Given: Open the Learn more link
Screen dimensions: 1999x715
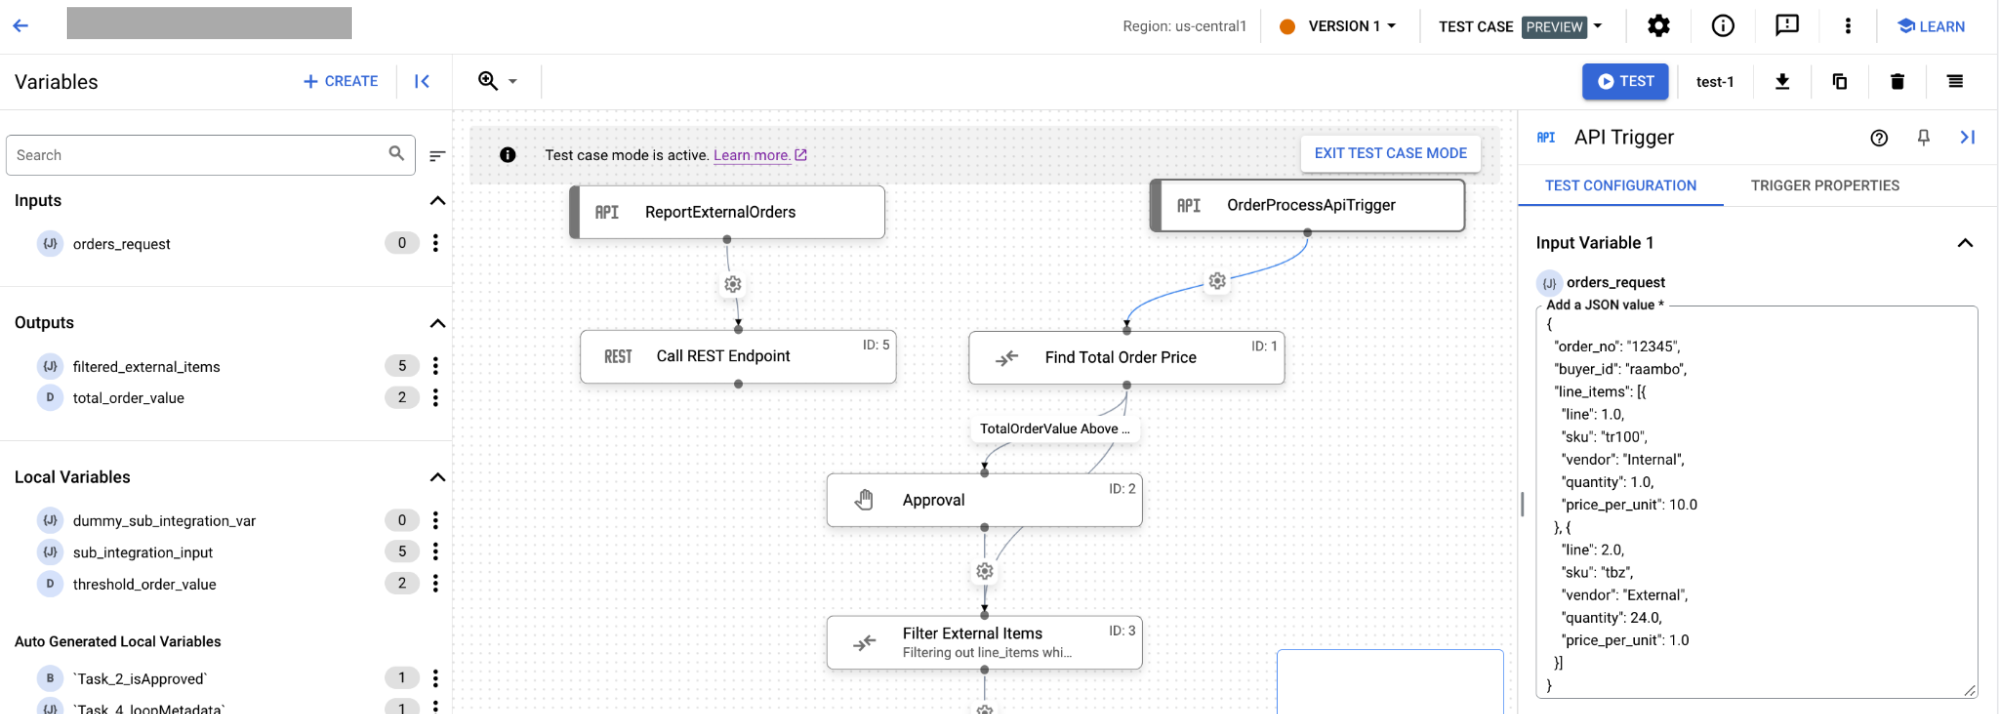Looking at the screenshot, I should 752,155.
